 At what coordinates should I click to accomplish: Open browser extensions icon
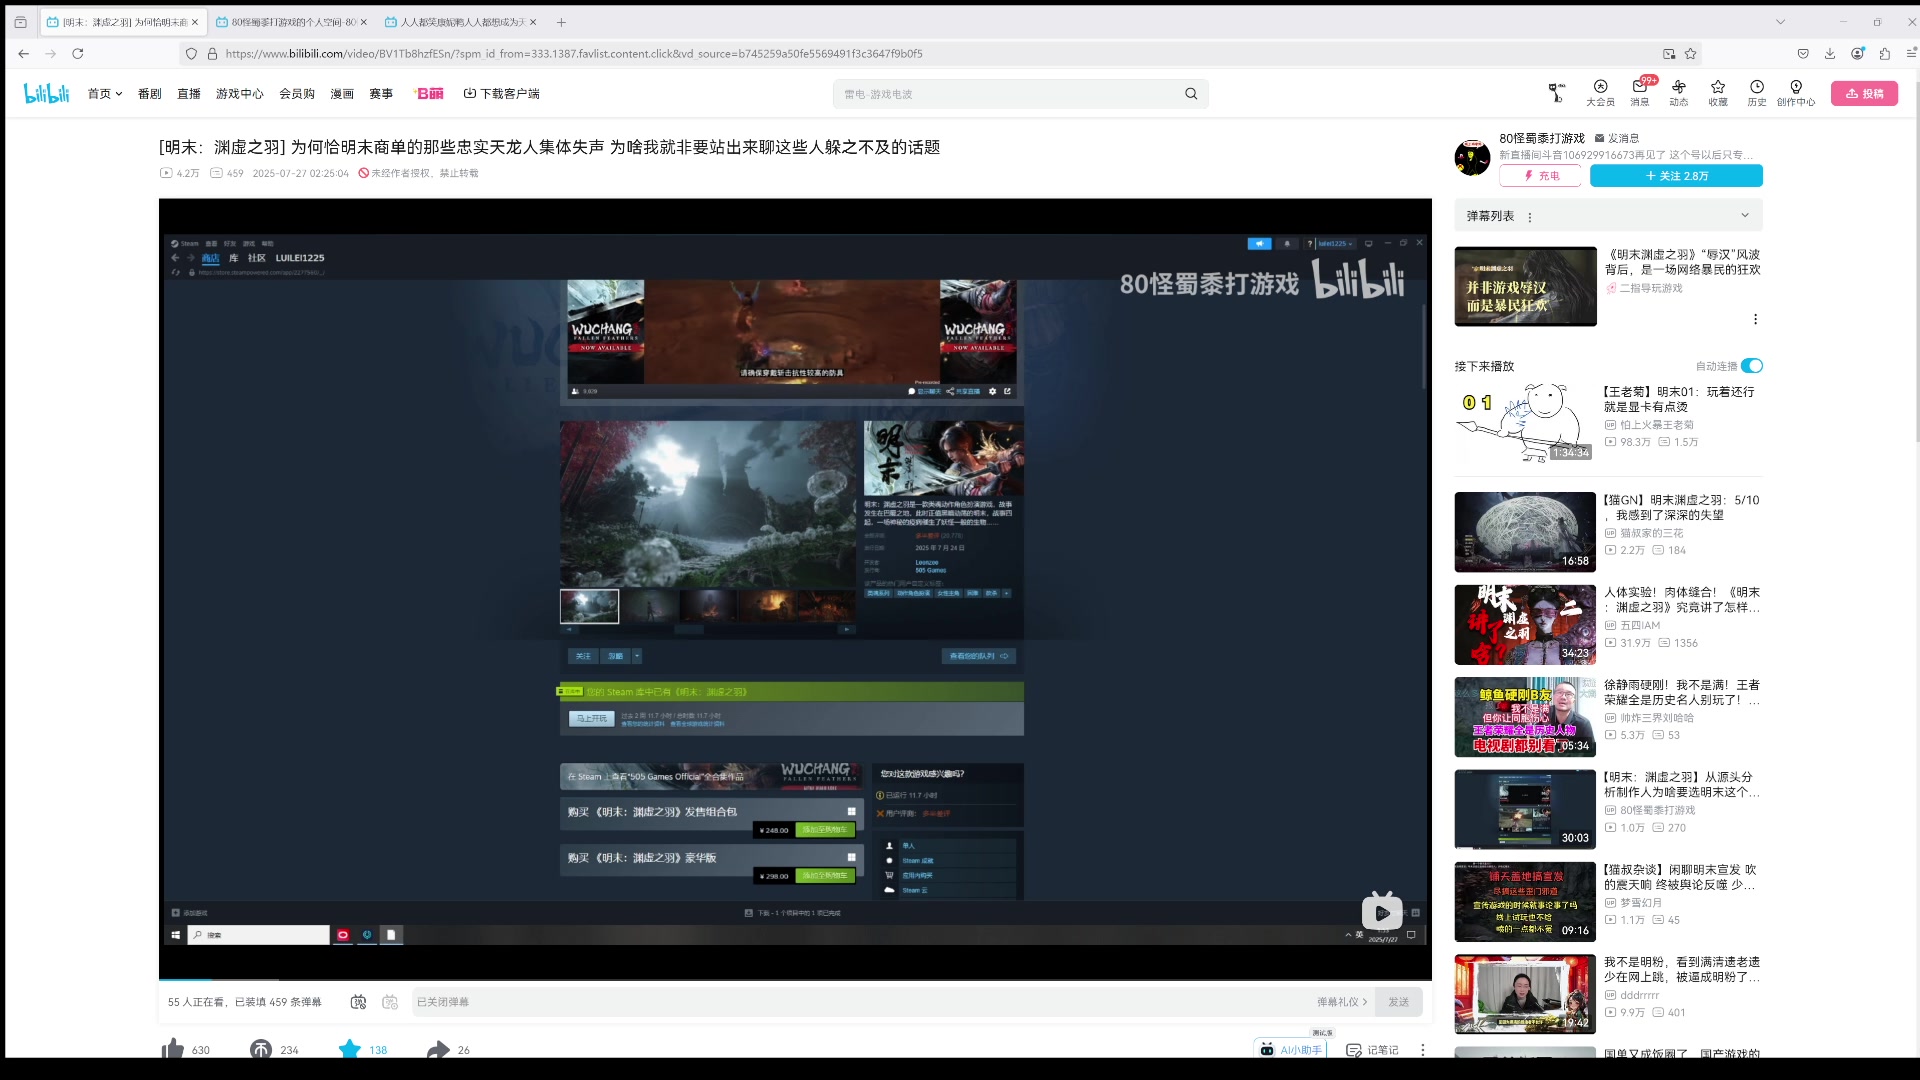point(1884,54)
